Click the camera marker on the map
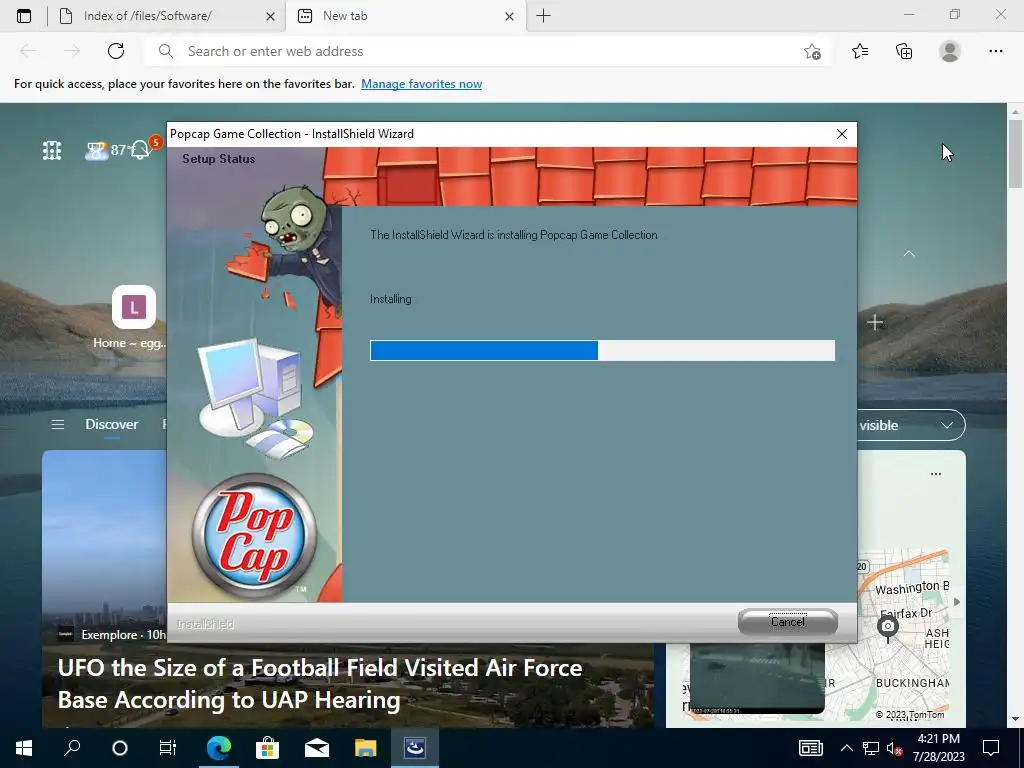This screenshot has height=768, width=1024. click(x=888, y=627)
